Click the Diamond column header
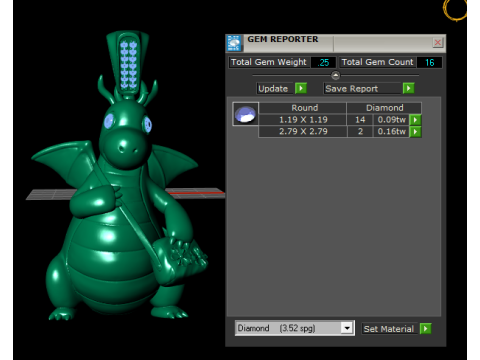Screen dimensions: 480x360 click(384, 108)
